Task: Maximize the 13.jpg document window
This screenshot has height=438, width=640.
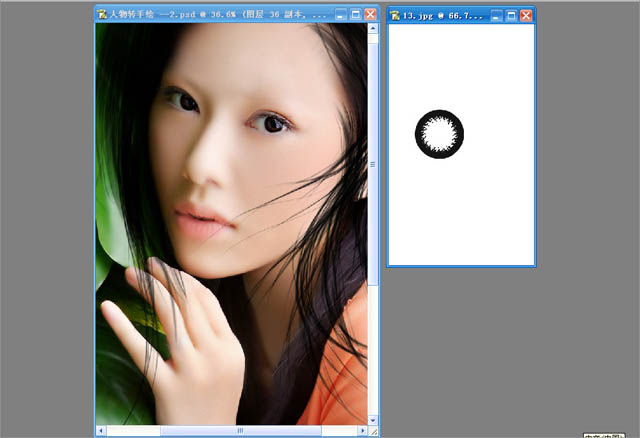Action: 511,16
